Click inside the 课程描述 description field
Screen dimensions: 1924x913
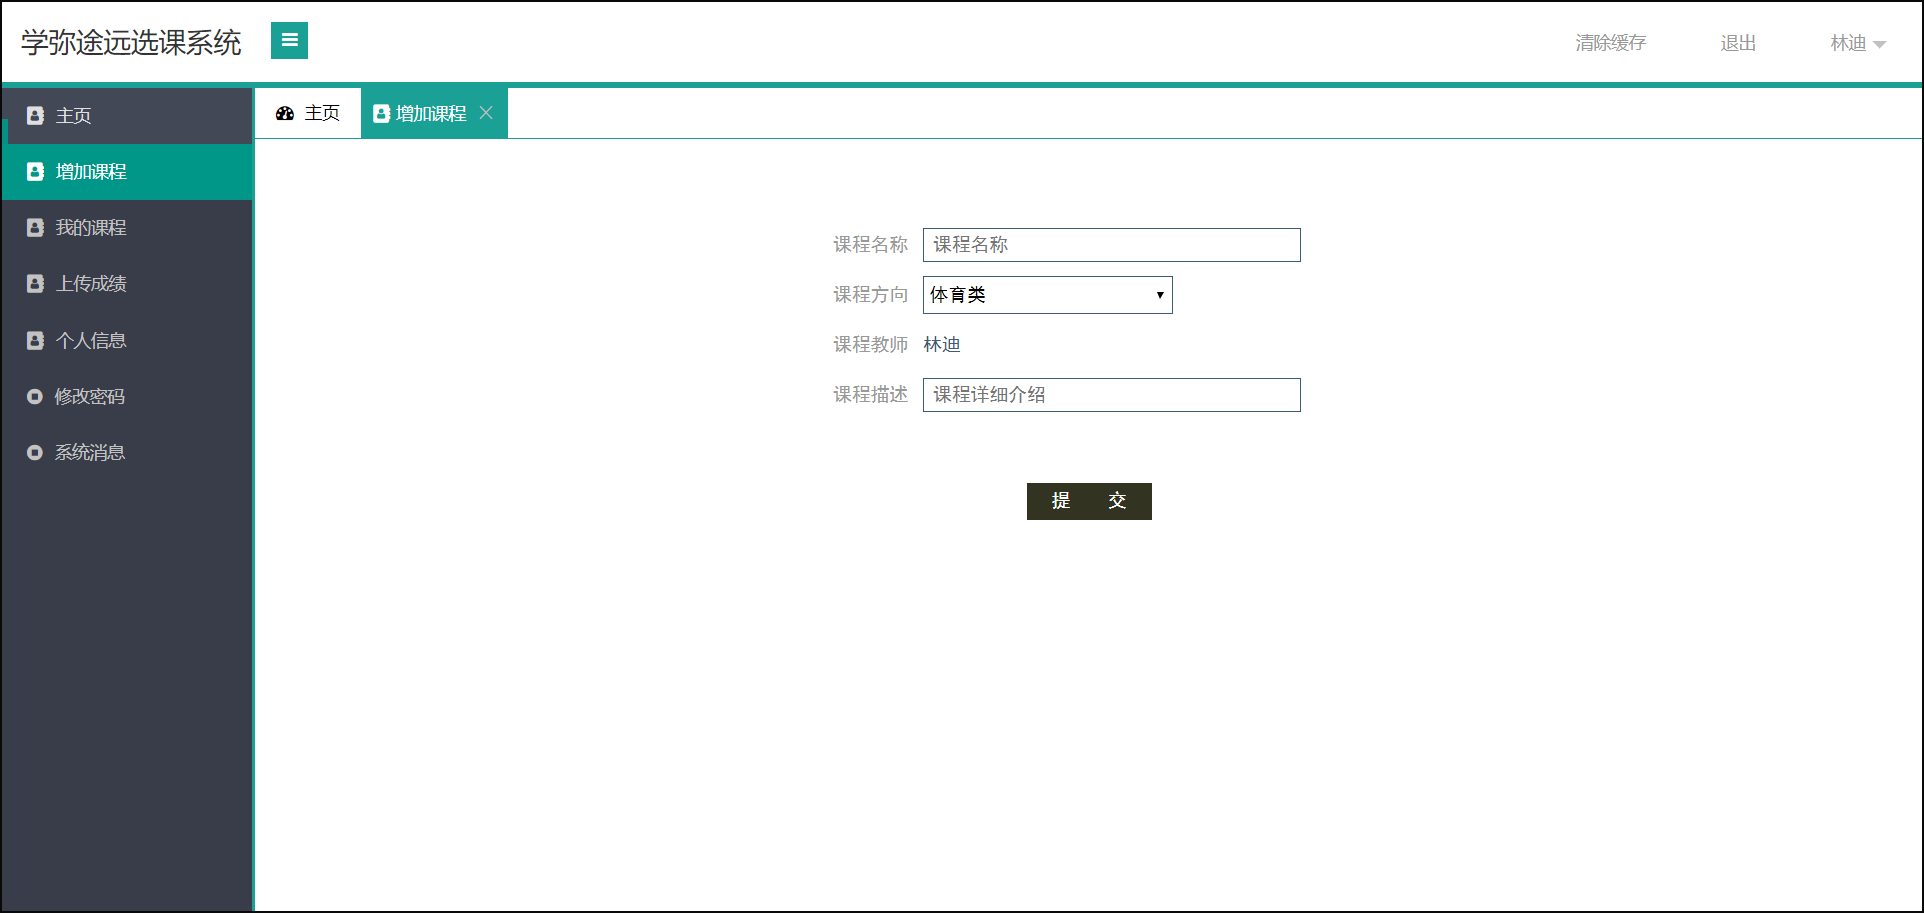[x=1110, y=394]
